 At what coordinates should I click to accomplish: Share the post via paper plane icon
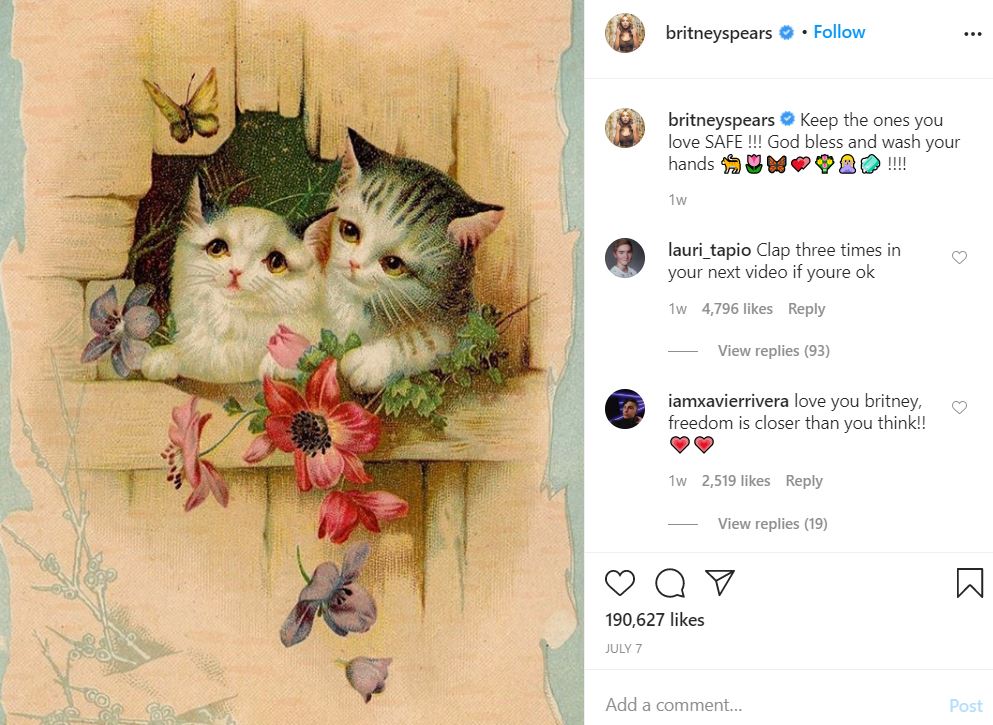tap(720, 583)
